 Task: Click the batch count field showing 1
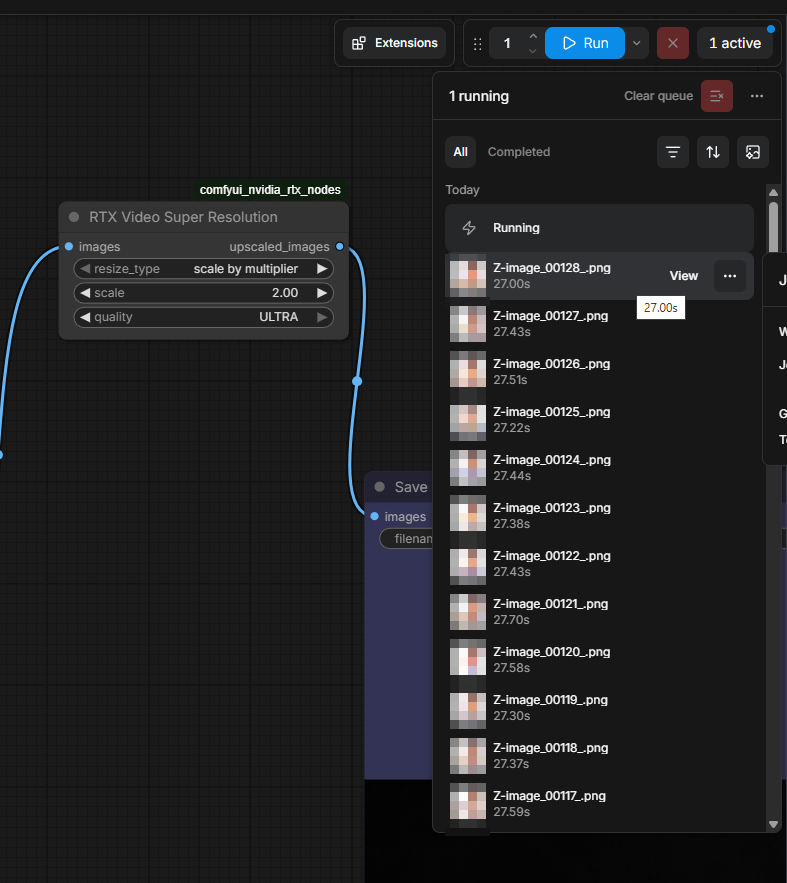click(x=507, y=43)
